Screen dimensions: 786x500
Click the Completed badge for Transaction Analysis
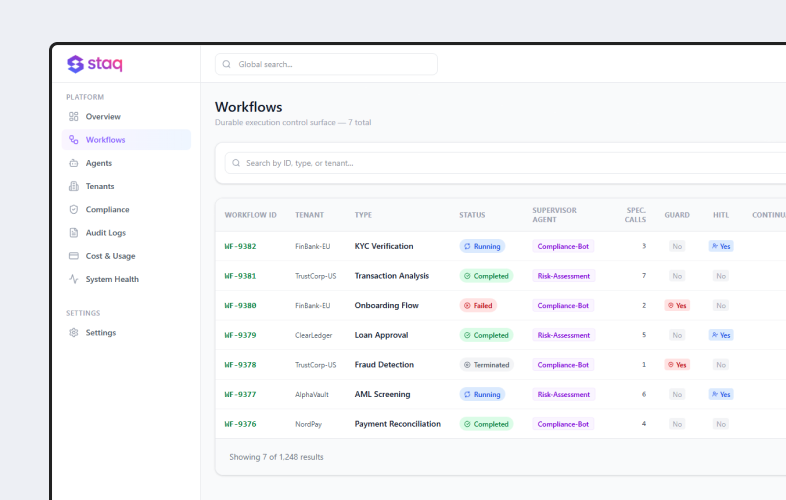pos(486,276)
